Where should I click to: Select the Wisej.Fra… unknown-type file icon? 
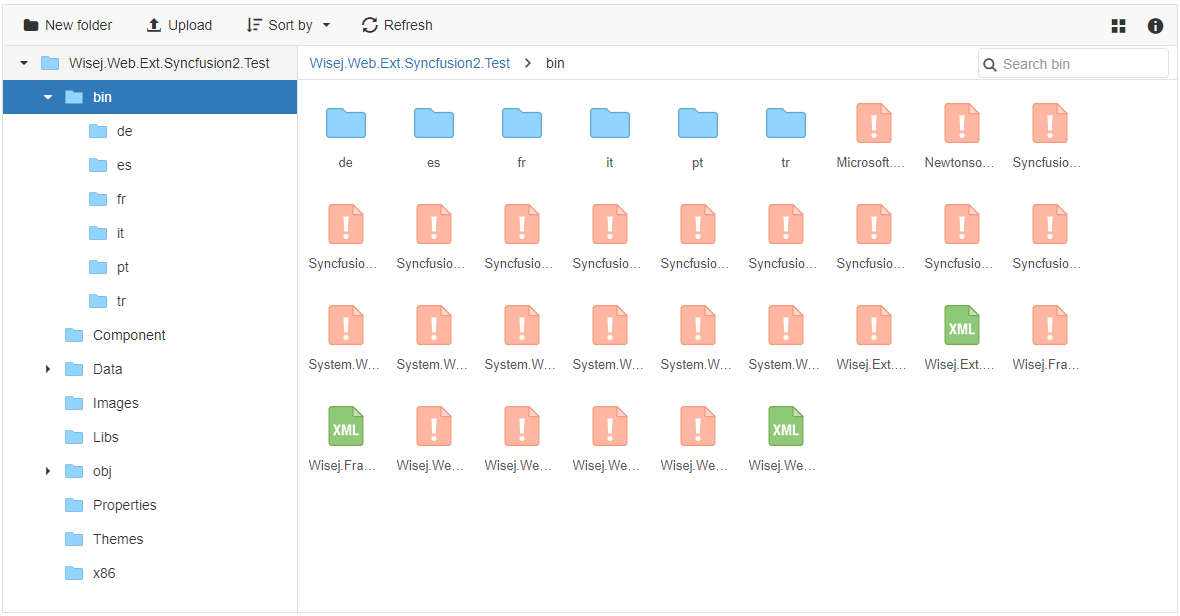coord(1050,325)
